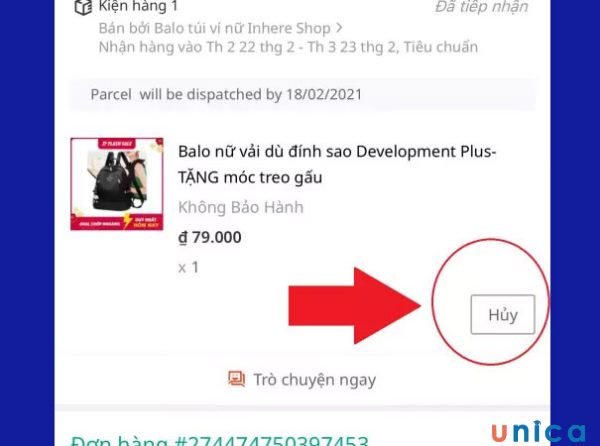Click the Kiện hàng 1 heading

(x=138, y=7)
